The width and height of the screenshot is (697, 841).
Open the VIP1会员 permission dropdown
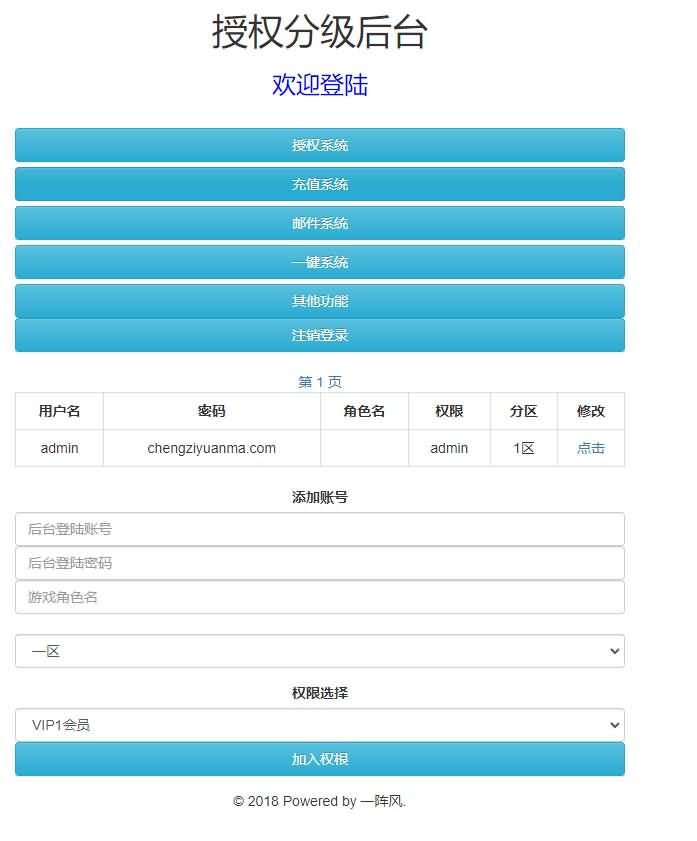point(320,725)
